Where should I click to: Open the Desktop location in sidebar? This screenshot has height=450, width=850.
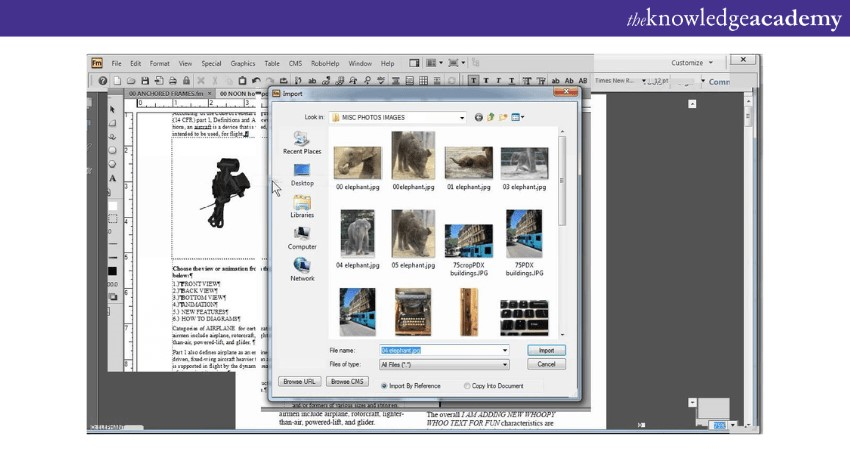302,172
